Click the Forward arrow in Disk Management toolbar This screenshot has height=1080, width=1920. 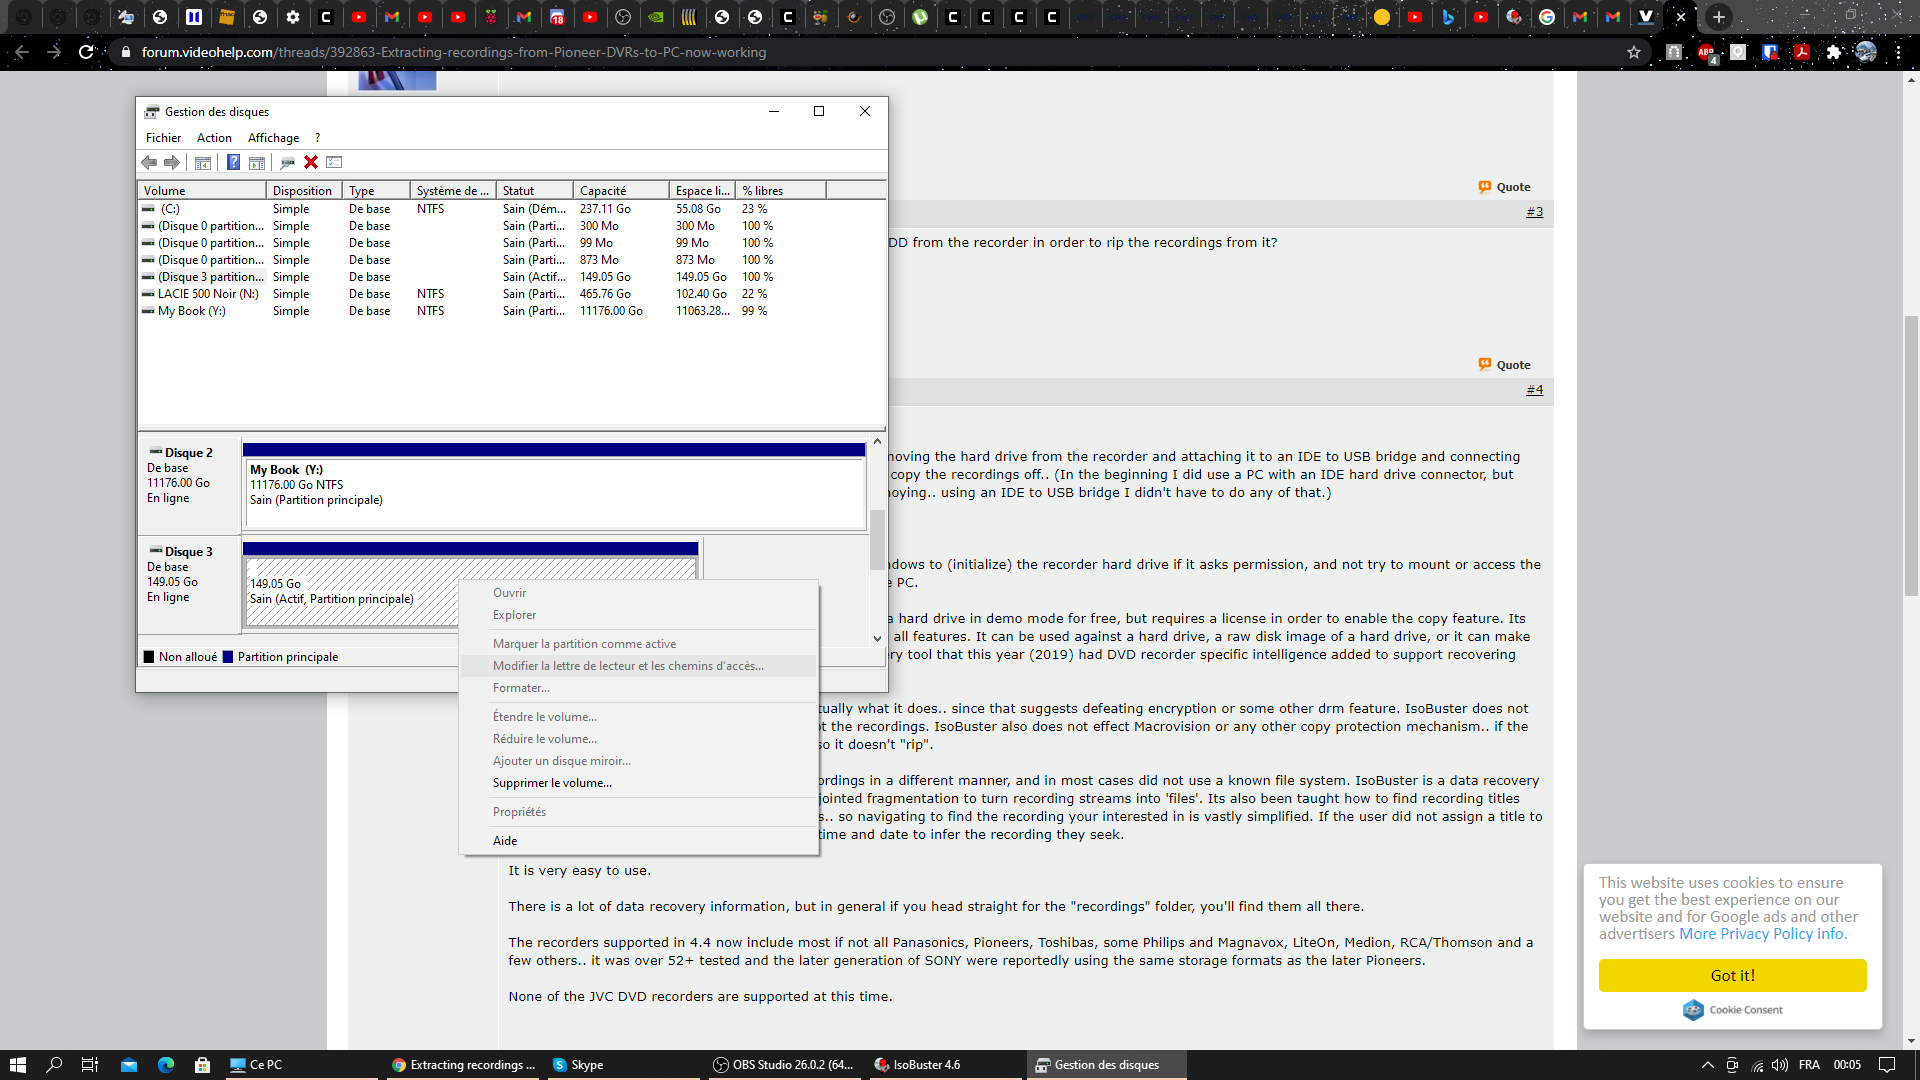(172, 162)
